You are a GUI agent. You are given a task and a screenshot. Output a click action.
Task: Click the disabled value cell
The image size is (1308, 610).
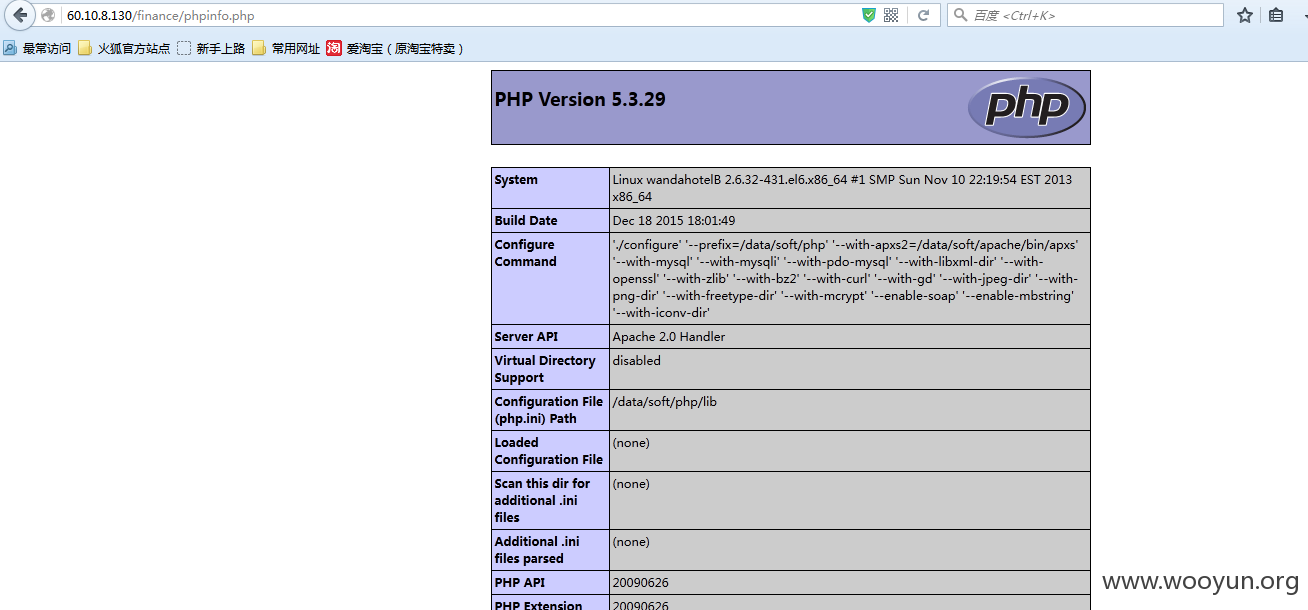pyautogui.click(x=850, y=369)
